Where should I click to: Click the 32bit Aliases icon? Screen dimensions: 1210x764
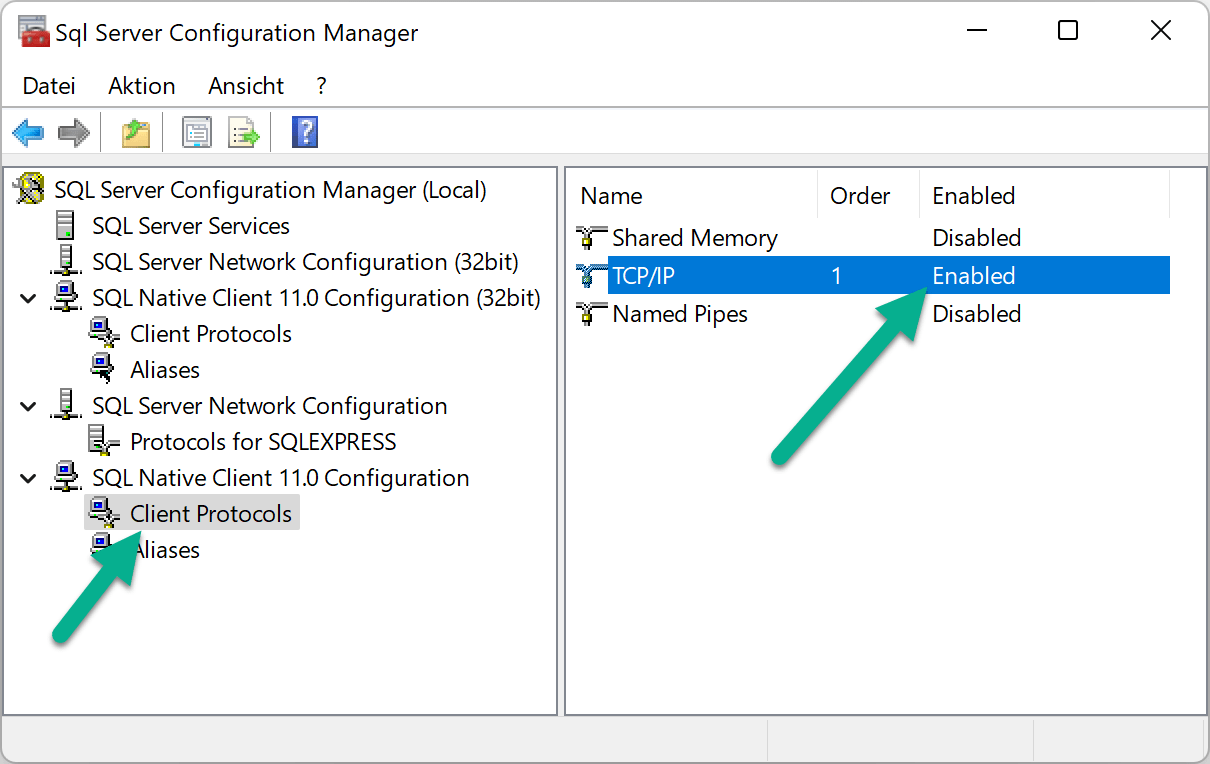[x=104, y=369]
